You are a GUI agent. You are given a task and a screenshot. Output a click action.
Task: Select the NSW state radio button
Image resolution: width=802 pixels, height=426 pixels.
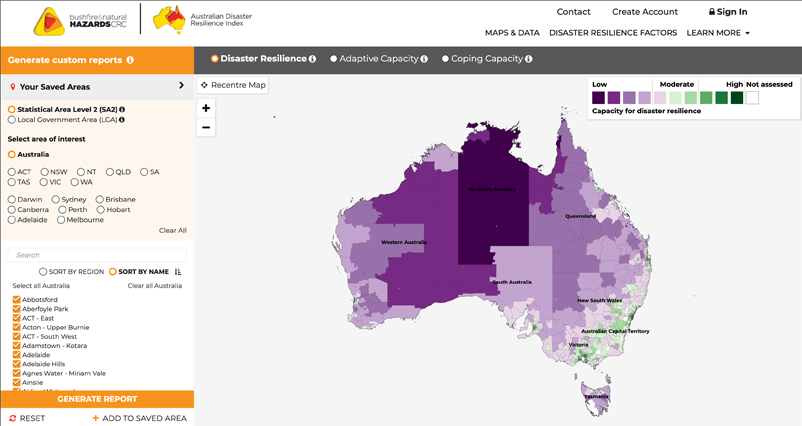click(44, 172)
